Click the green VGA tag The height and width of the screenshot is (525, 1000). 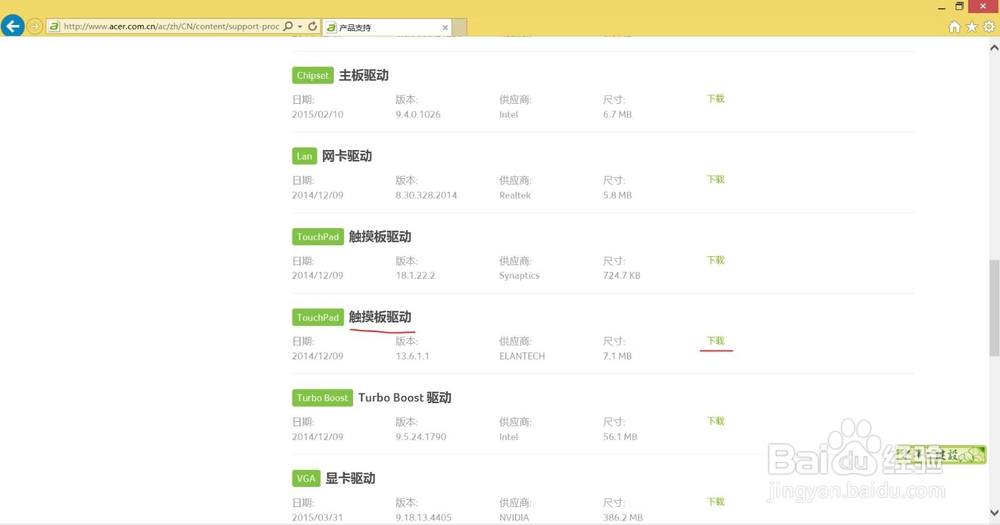(x=306, y=478)
